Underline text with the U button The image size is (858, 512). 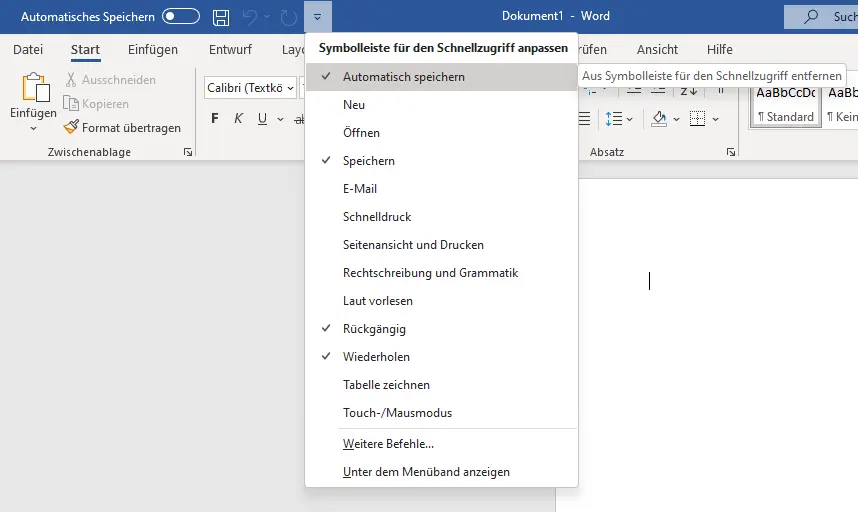click(262, 119)
